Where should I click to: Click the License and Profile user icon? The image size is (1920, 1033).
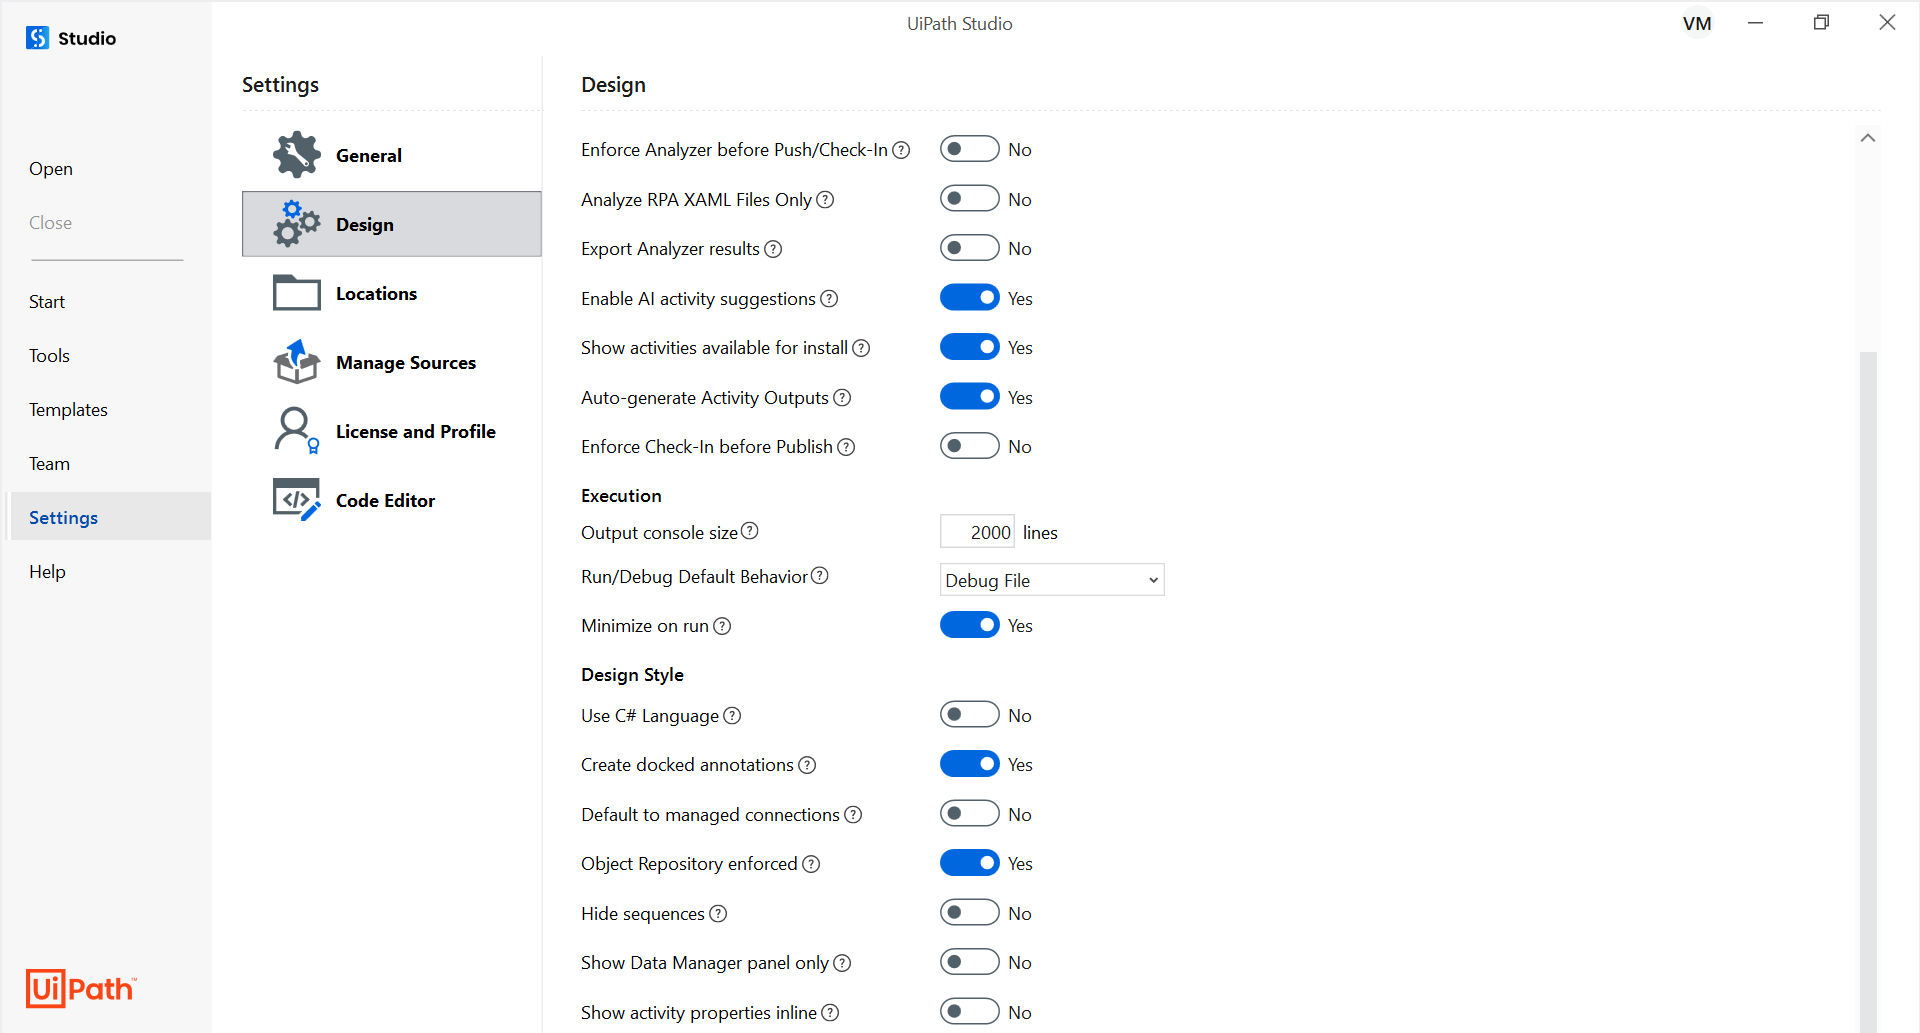pyautogui.click(x=296, y=431)
